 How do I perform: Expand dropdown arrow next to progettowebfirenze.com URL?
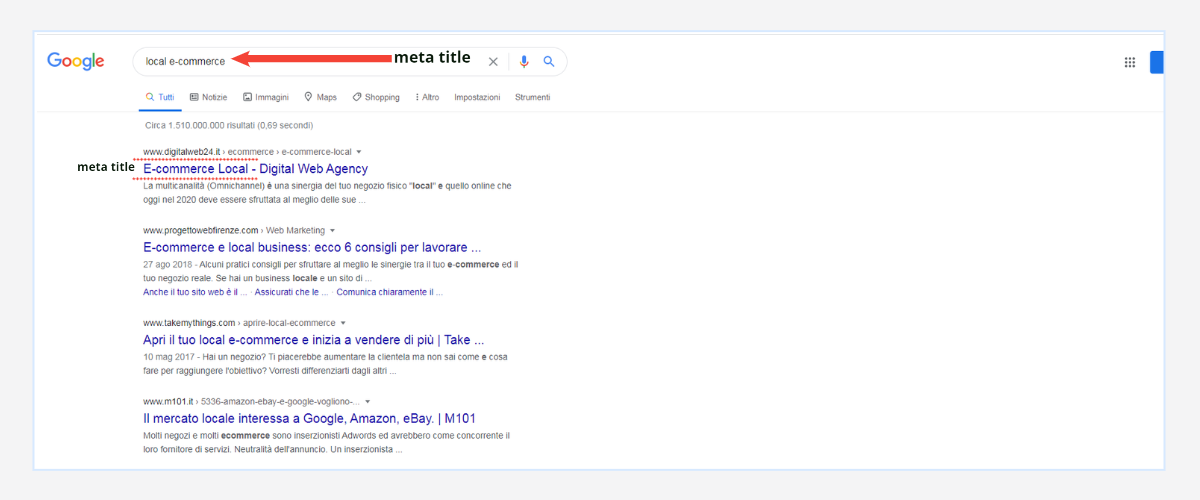pos(332,230)
